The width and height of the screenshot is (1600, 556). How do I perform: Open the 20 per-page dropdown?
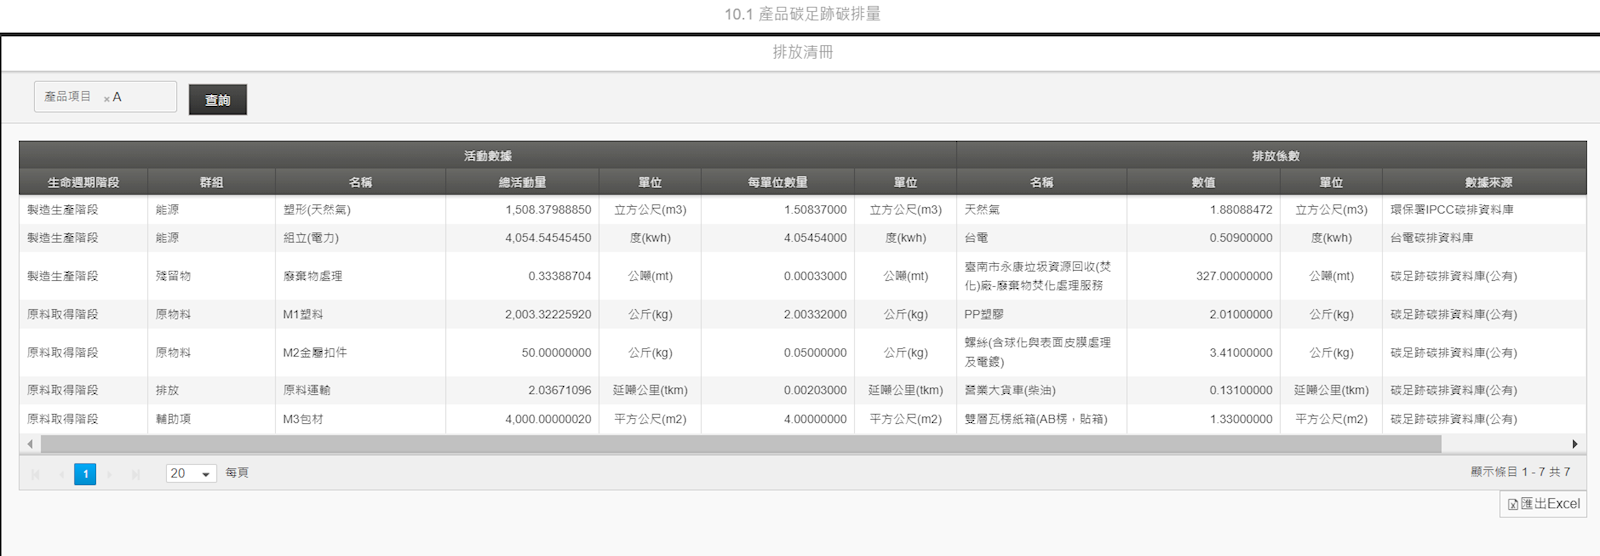[191, 474]
